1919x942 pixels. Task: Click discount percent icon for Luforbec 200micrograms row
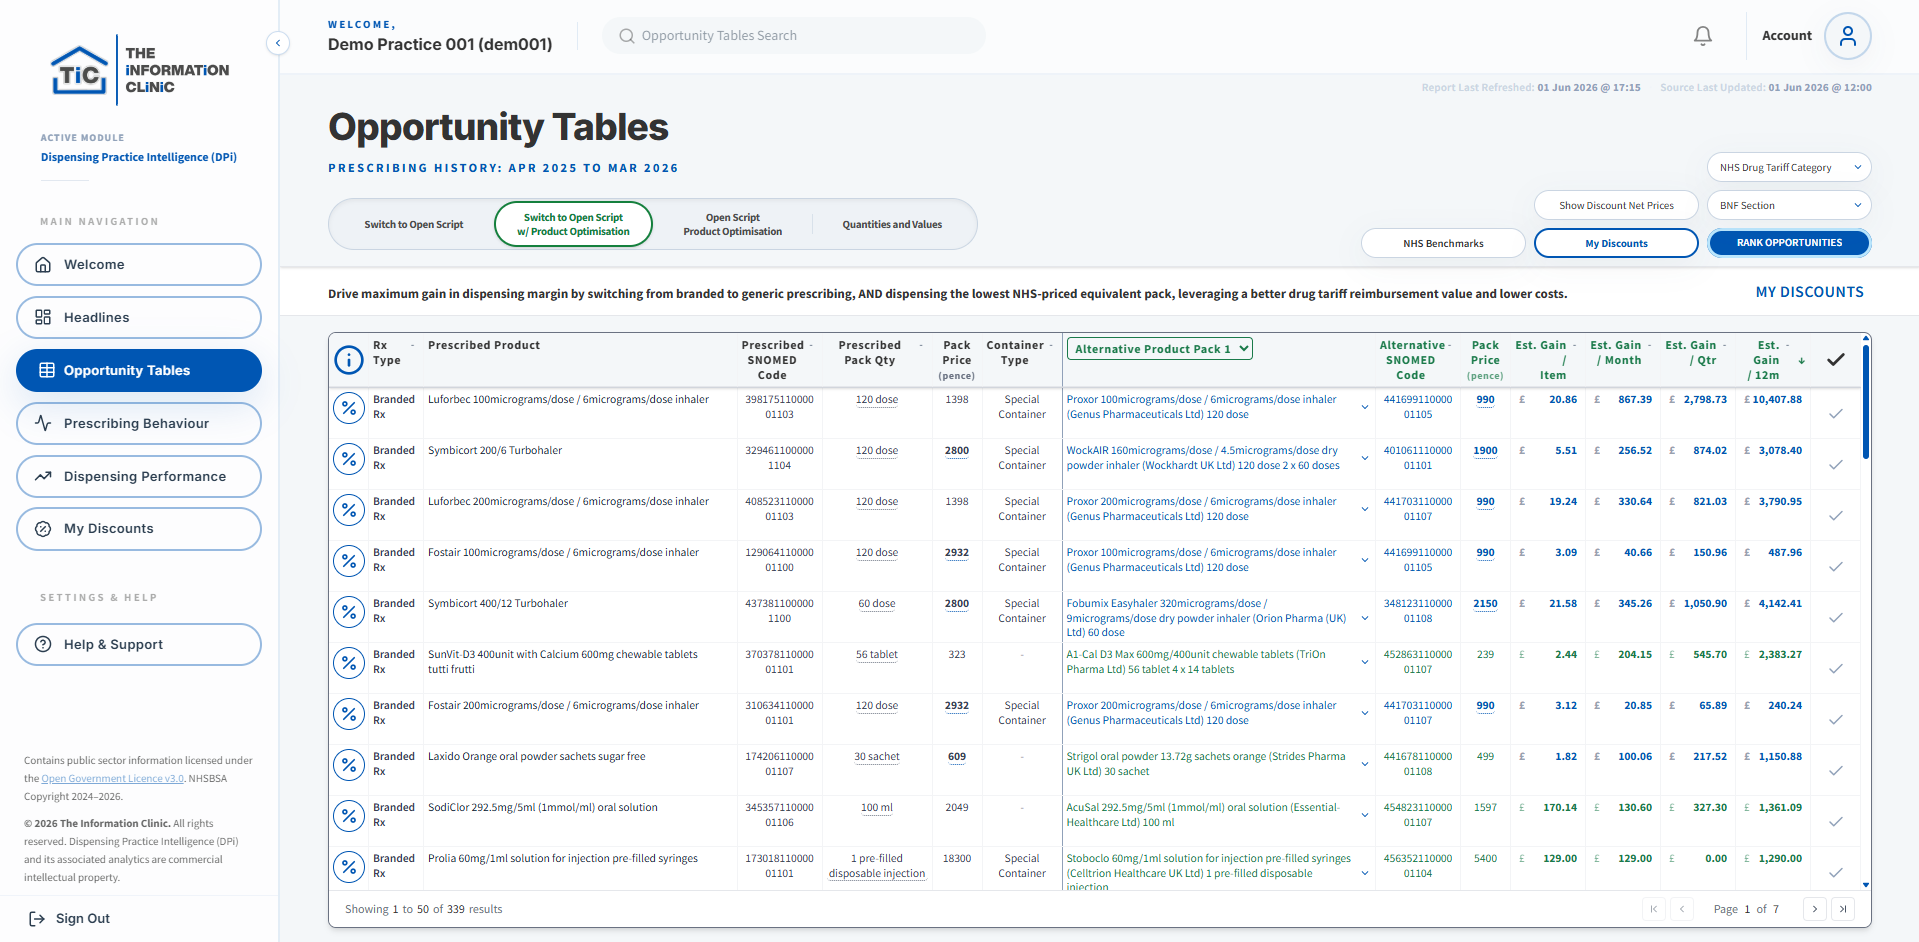(349, 510)
